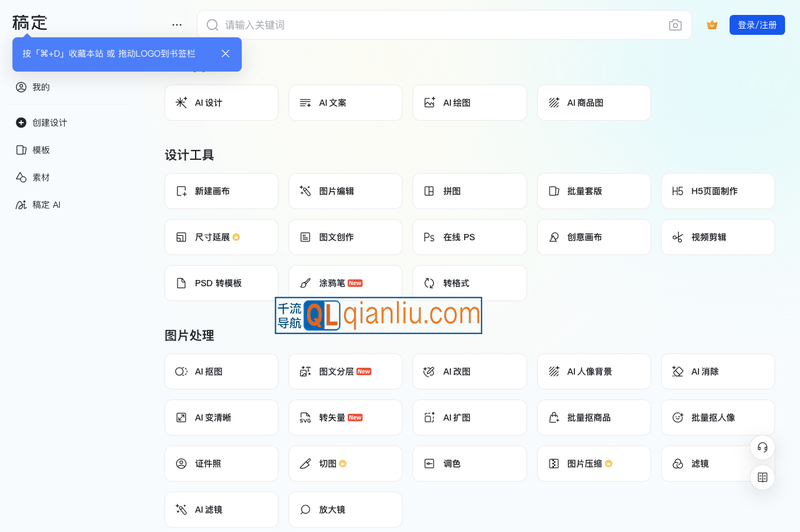Open 素材 in the sidebar
Screen dimensions: 800x532
(x=33, y=178)
